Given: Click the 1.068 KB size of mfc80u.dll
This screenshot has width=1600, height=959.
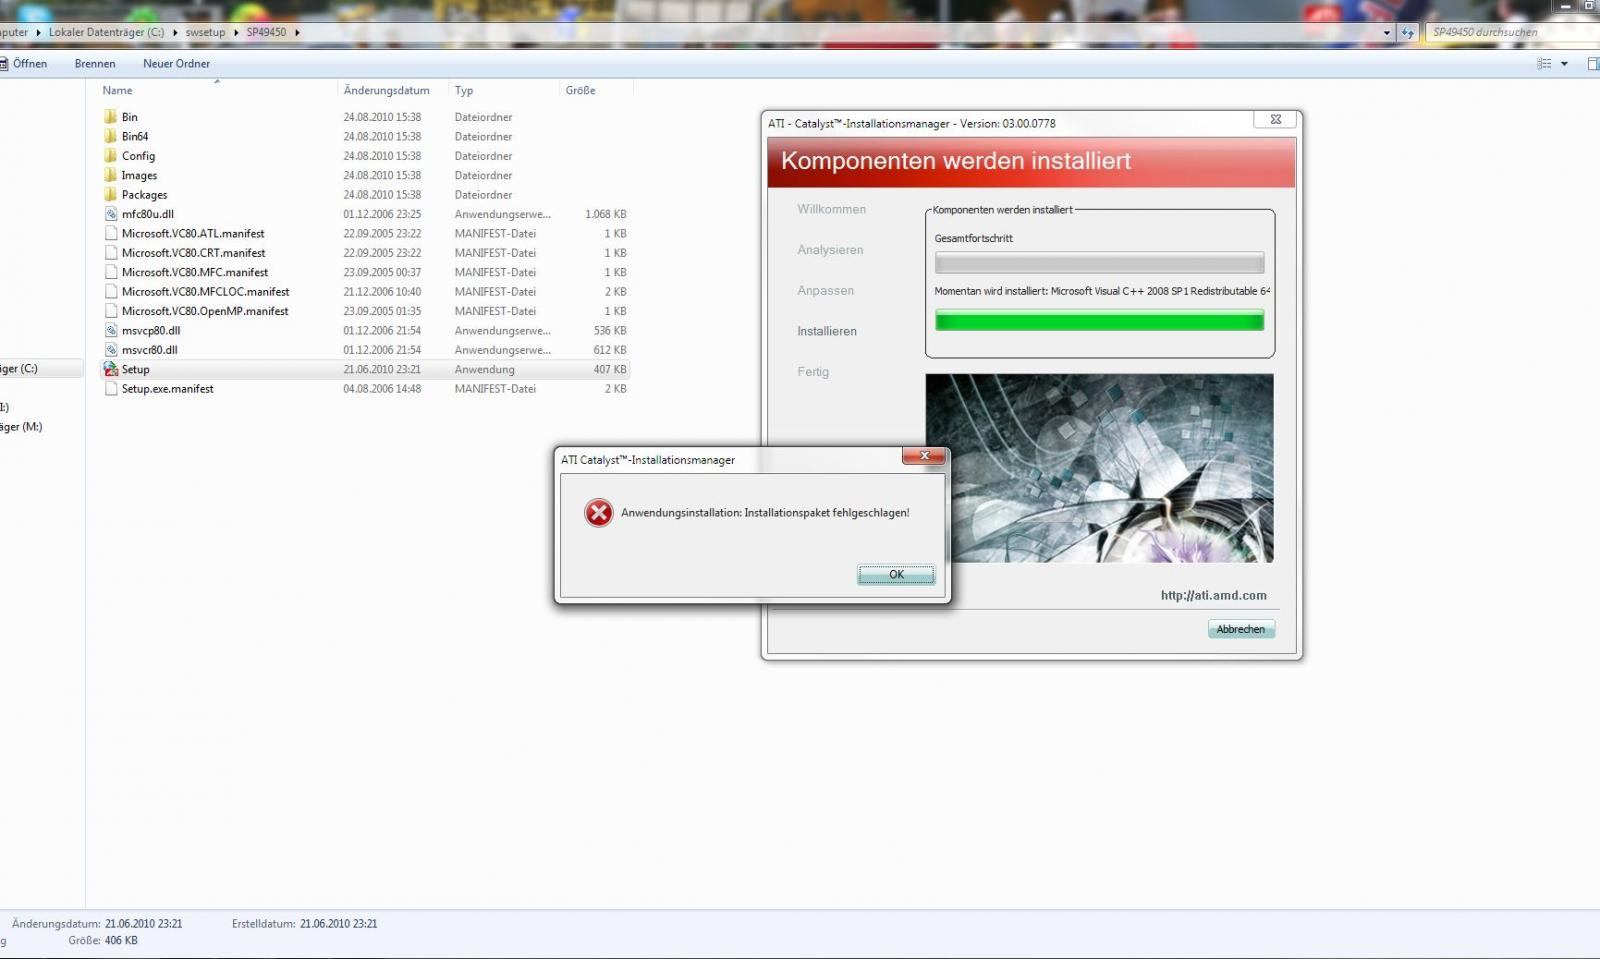Looking at the screenshot, I should (606, 214).
